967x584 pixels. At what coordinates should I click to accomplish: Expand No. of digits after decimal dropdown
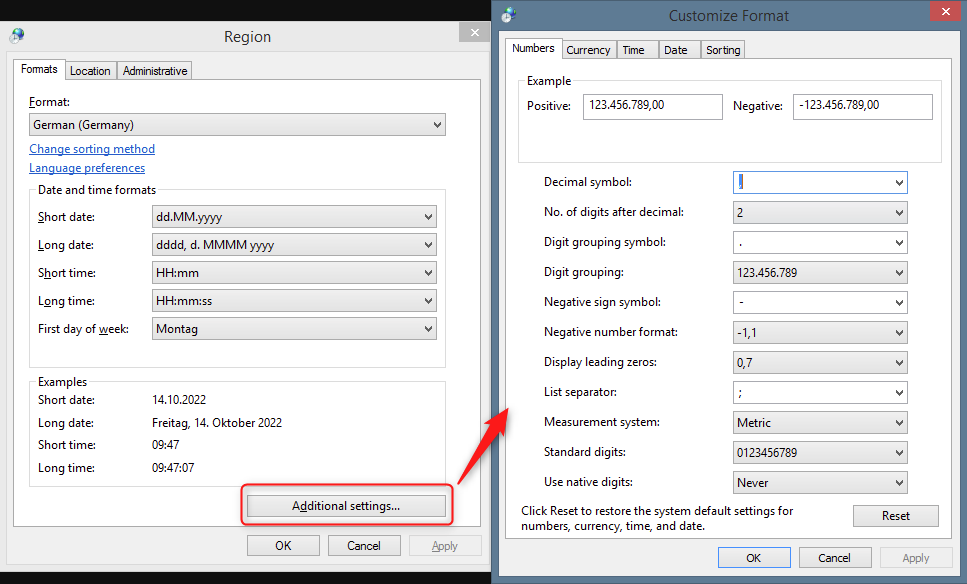click(x=820, y=213)
